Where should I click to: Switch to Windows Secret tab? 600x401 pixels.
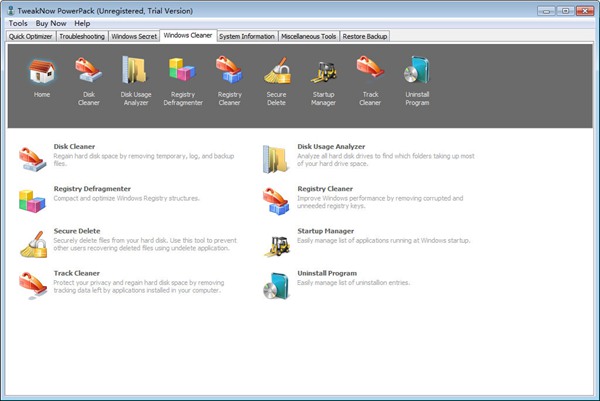[134, 36]
